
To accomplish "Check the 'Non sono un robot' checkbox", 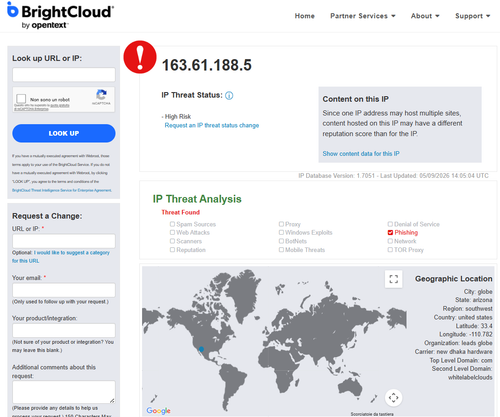I will pos(21,99).
